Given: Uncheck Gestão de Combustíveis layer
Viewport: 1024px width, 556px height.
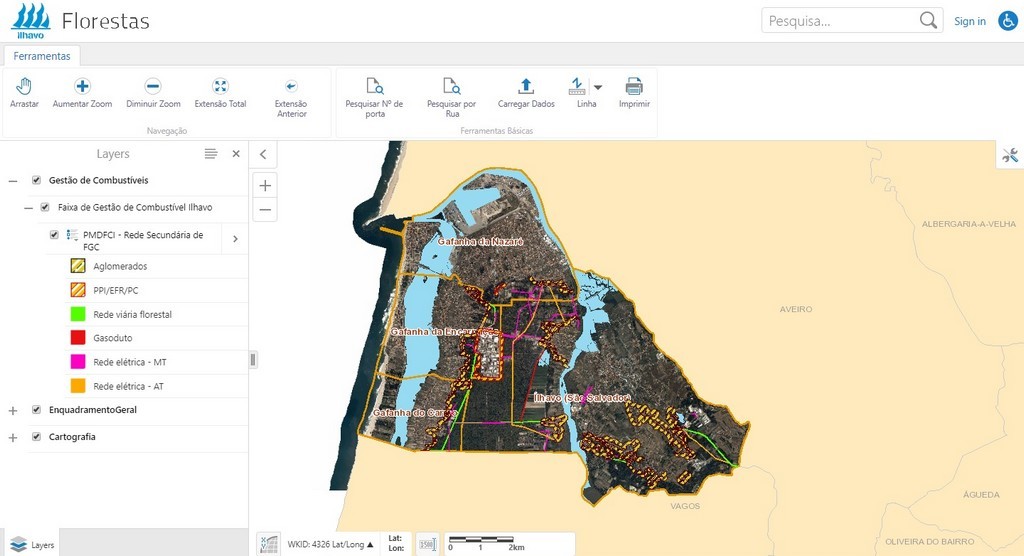Looking at the screenshot, I should click(37, 180).
